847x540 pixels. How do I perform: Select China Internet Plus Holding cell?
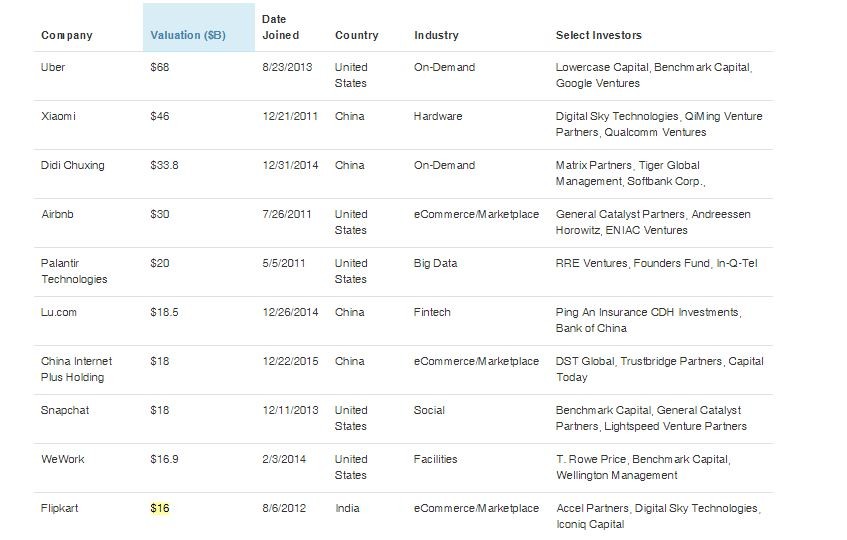(76, 369)
